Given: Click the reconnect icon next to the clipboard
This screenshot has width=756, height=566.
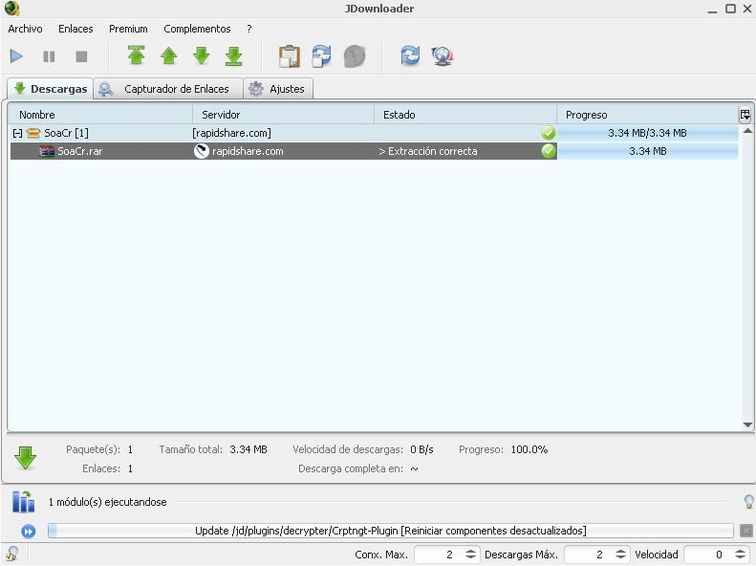Looking at the screenshot, I should (321, 56).
